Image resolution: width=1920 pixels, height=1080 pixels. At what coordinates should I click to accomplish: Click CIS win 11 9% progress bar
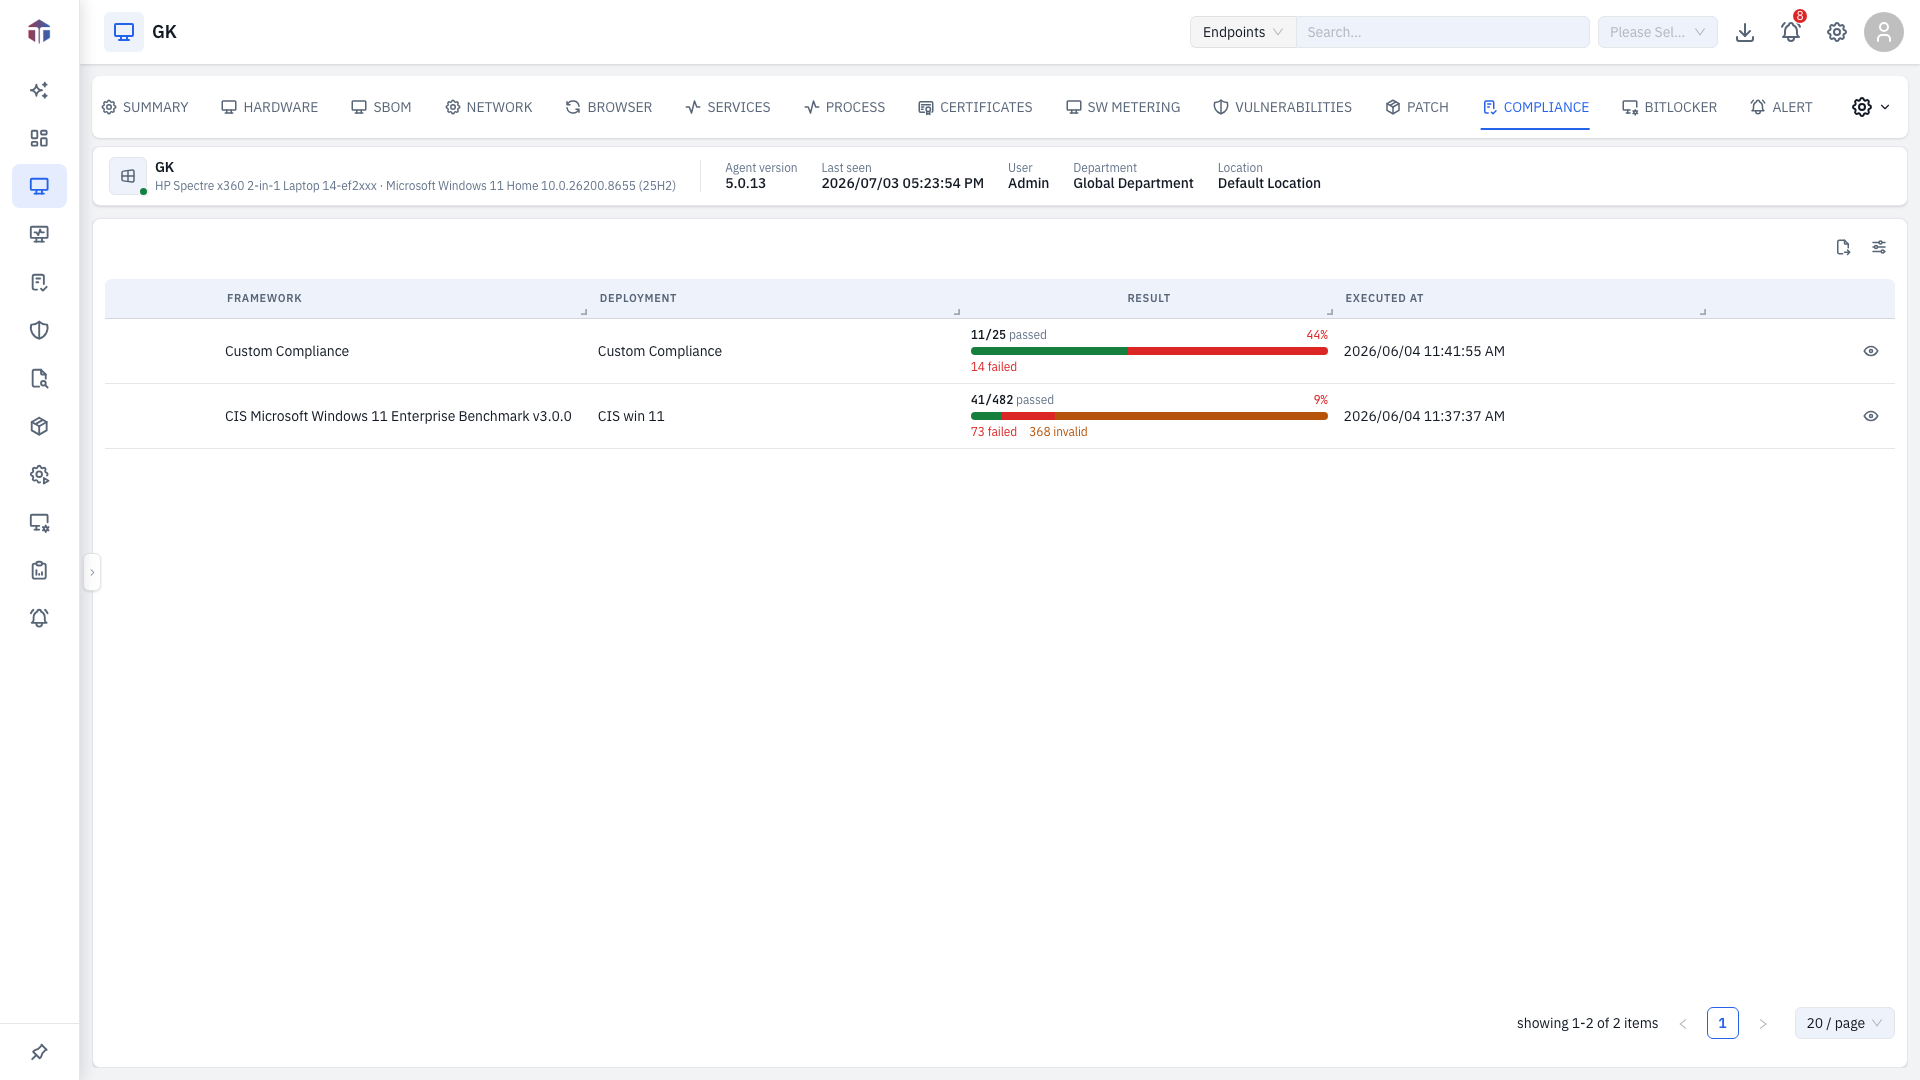1149,416
